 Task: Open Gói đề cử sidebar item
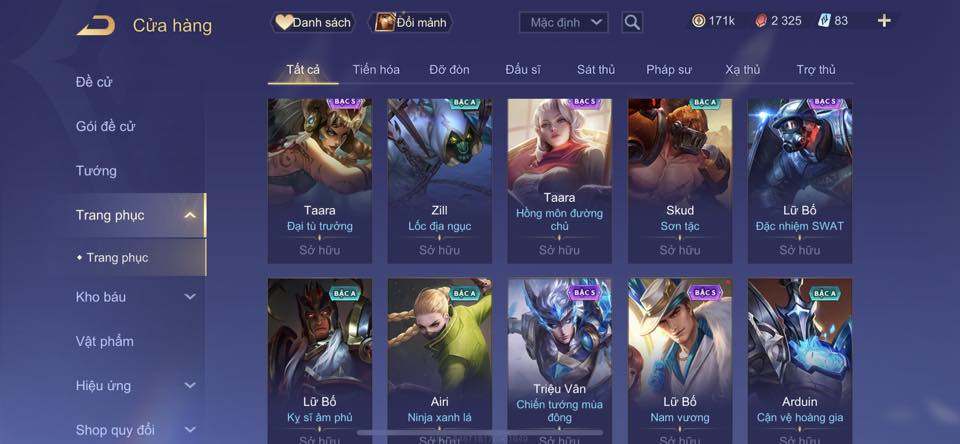tap(105, 126)
